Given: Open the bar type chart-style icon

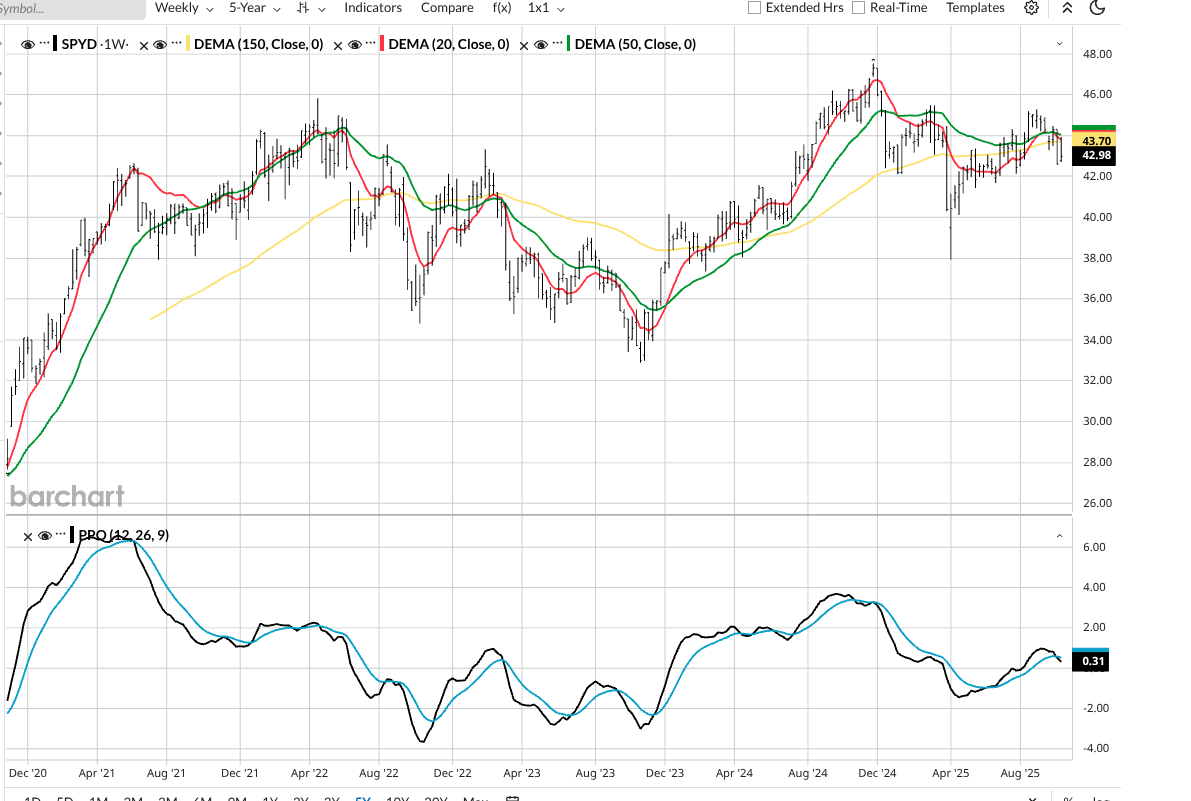Looking at the screenshot, I should 304,8.
